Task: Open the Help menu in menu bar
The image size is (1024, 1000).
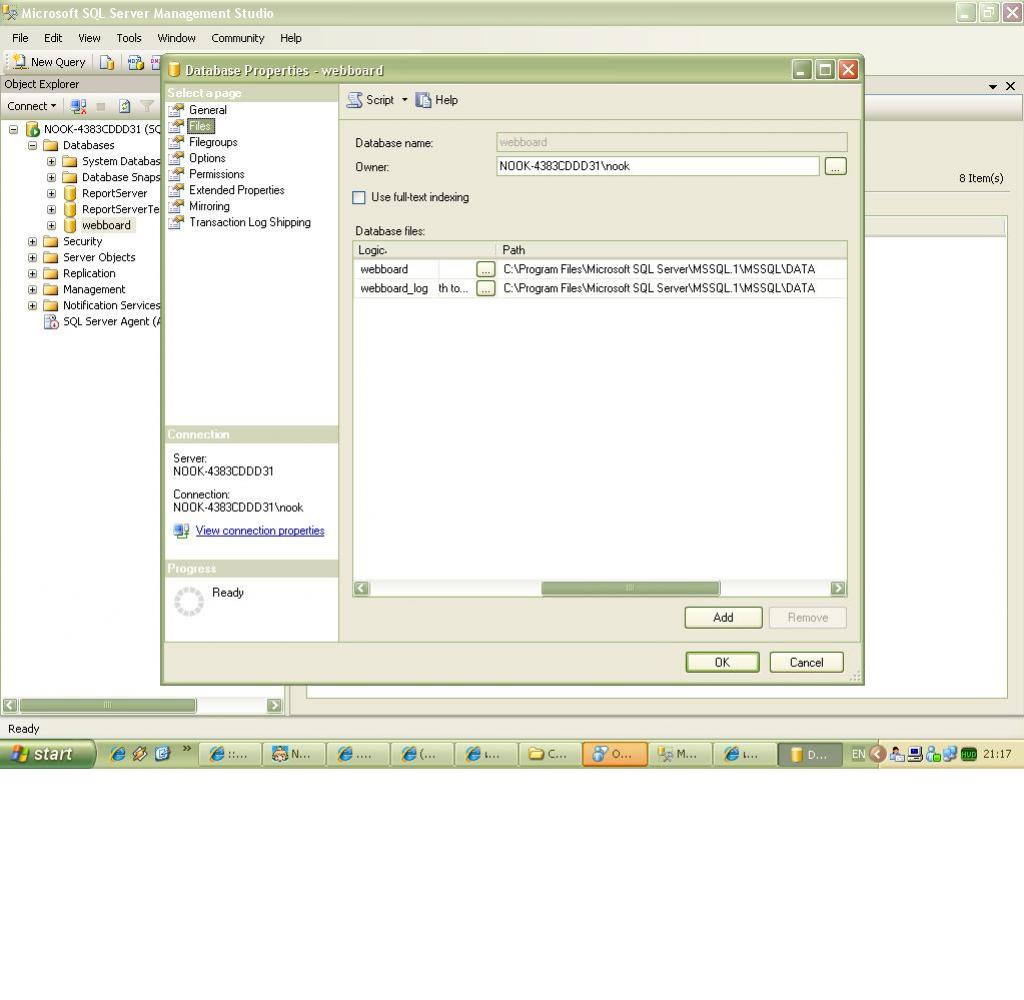Action: 291,38
